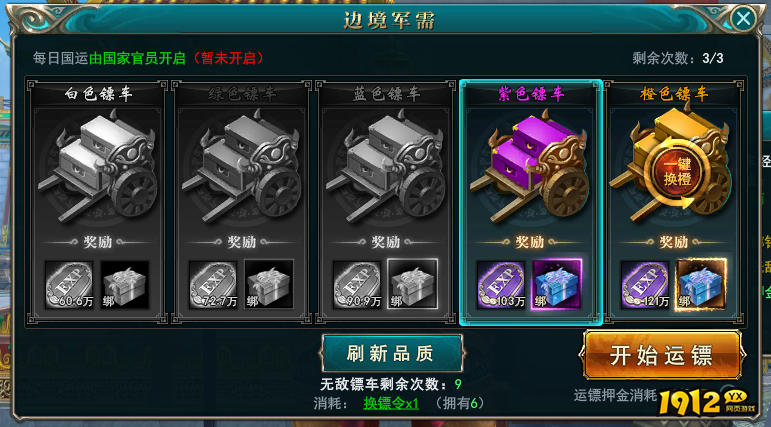771x427 pixels.
Task: Close the 边境军需 window
Action: (743, 19)
